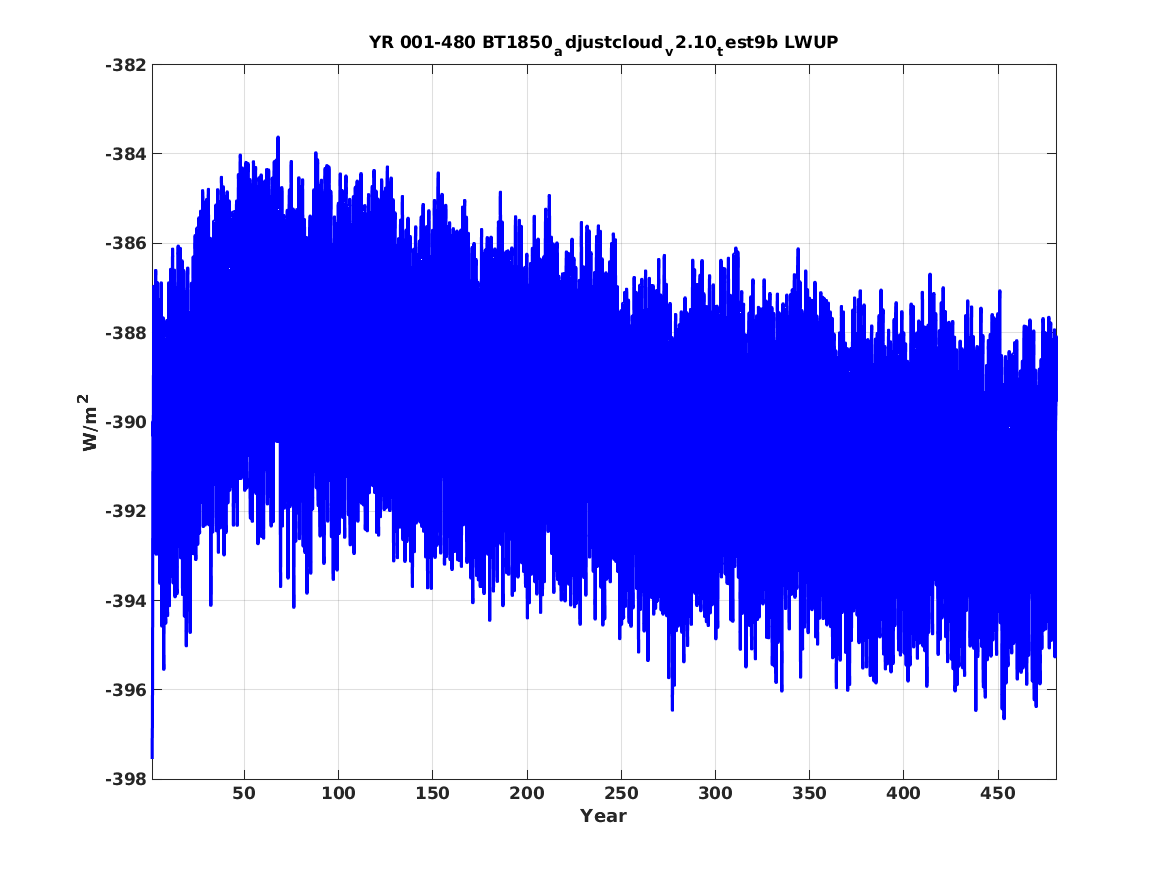Screen dimensions: 1167x875
Task: Select the 'W/m2' y-axis label
Action: coord(88,422)
